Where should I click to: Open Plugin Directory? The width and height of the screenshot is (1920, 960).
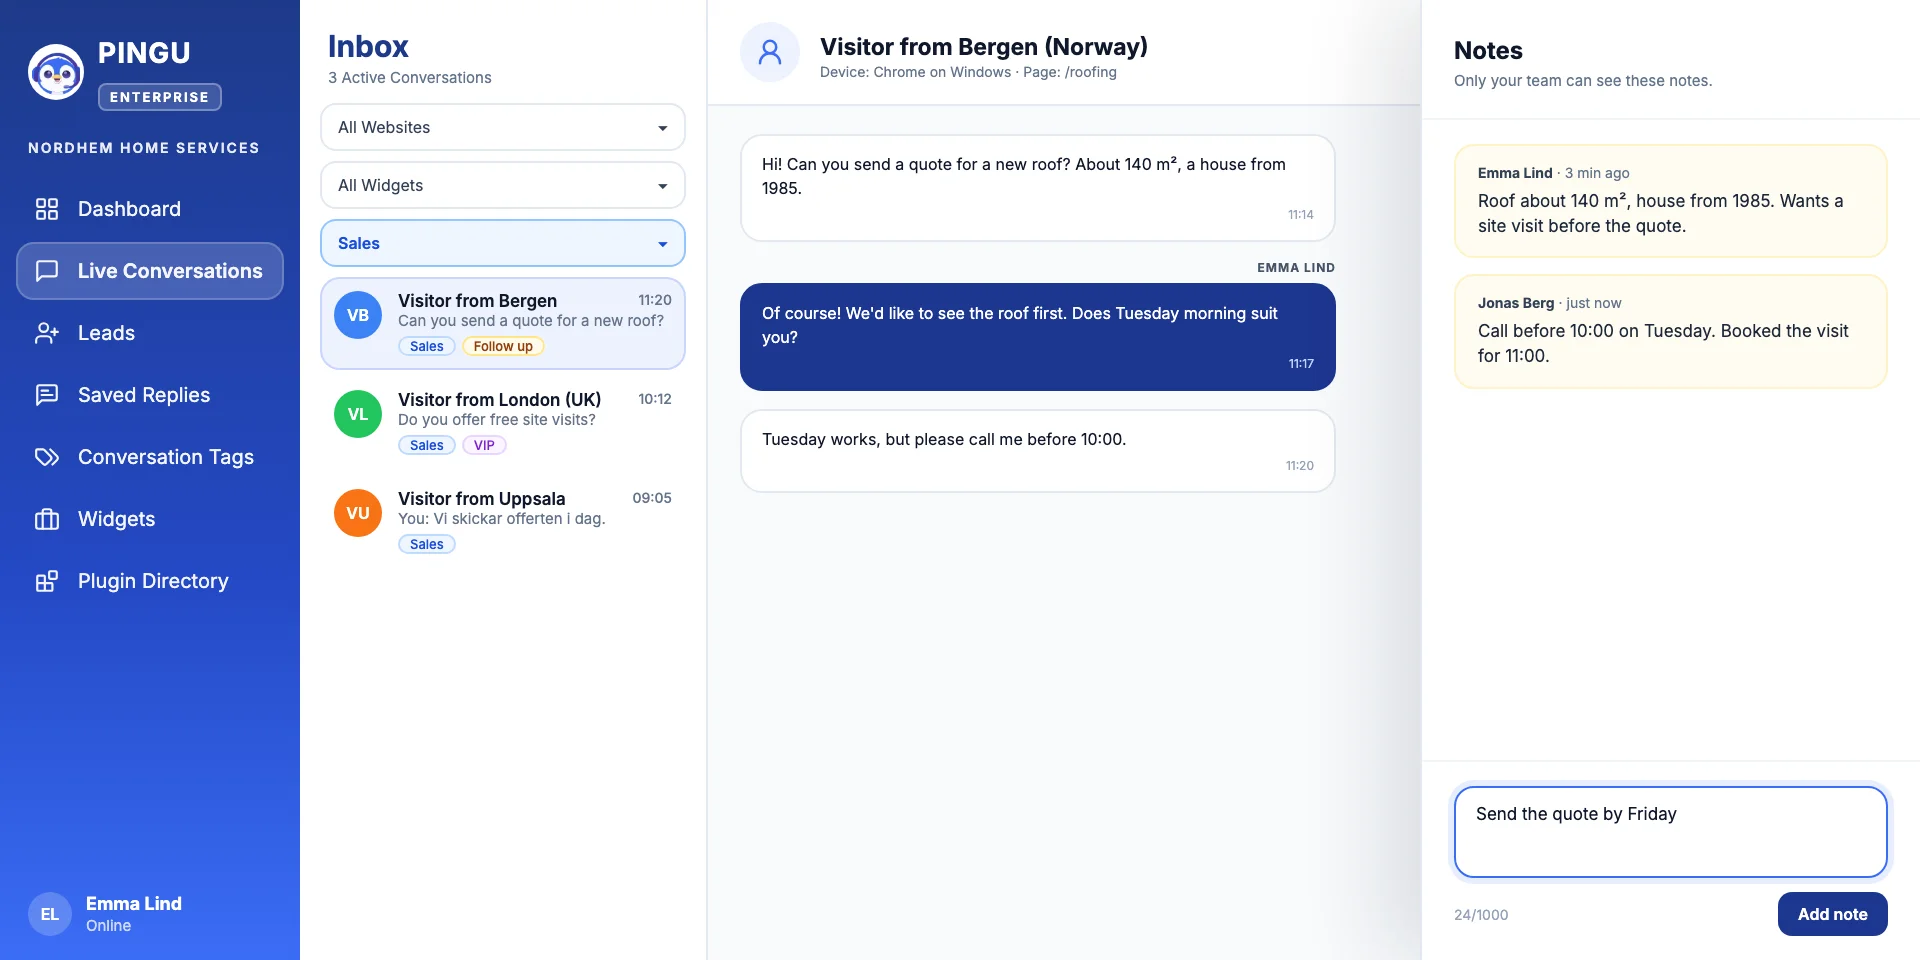pyautogui.click(x=150, y=581)
